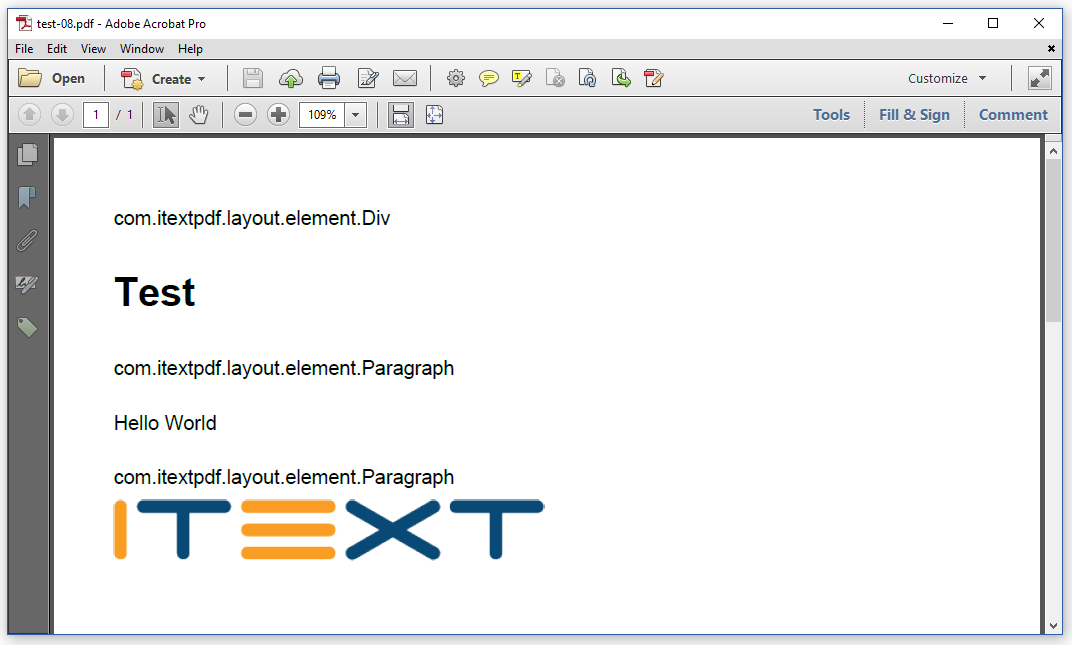Open the Comment pane
1072x645 pixels.
1013,115
